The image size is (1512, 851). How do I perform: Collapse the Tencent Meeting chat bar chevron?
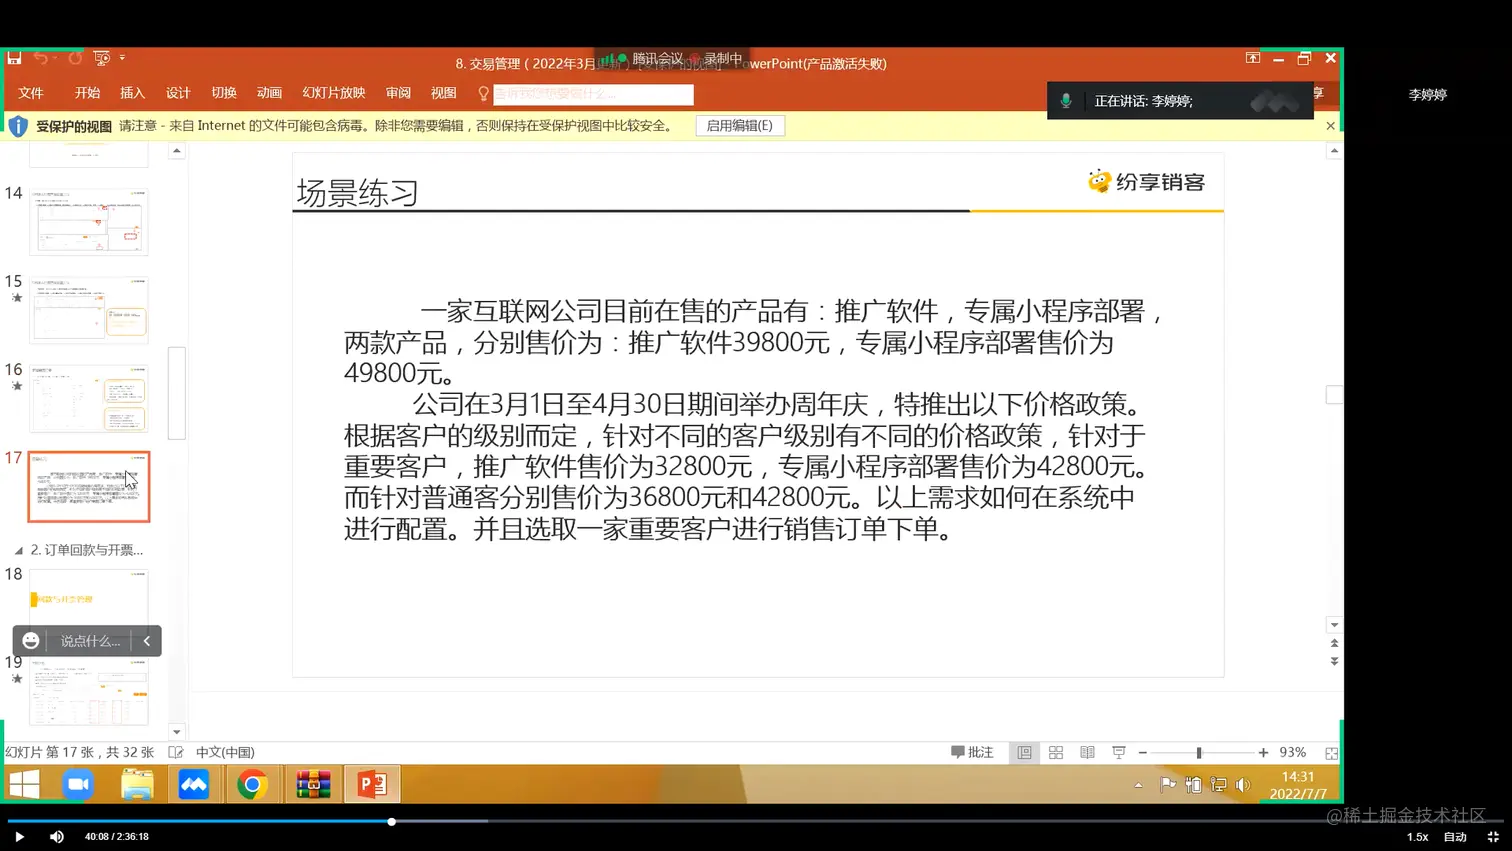click(147, 641)
